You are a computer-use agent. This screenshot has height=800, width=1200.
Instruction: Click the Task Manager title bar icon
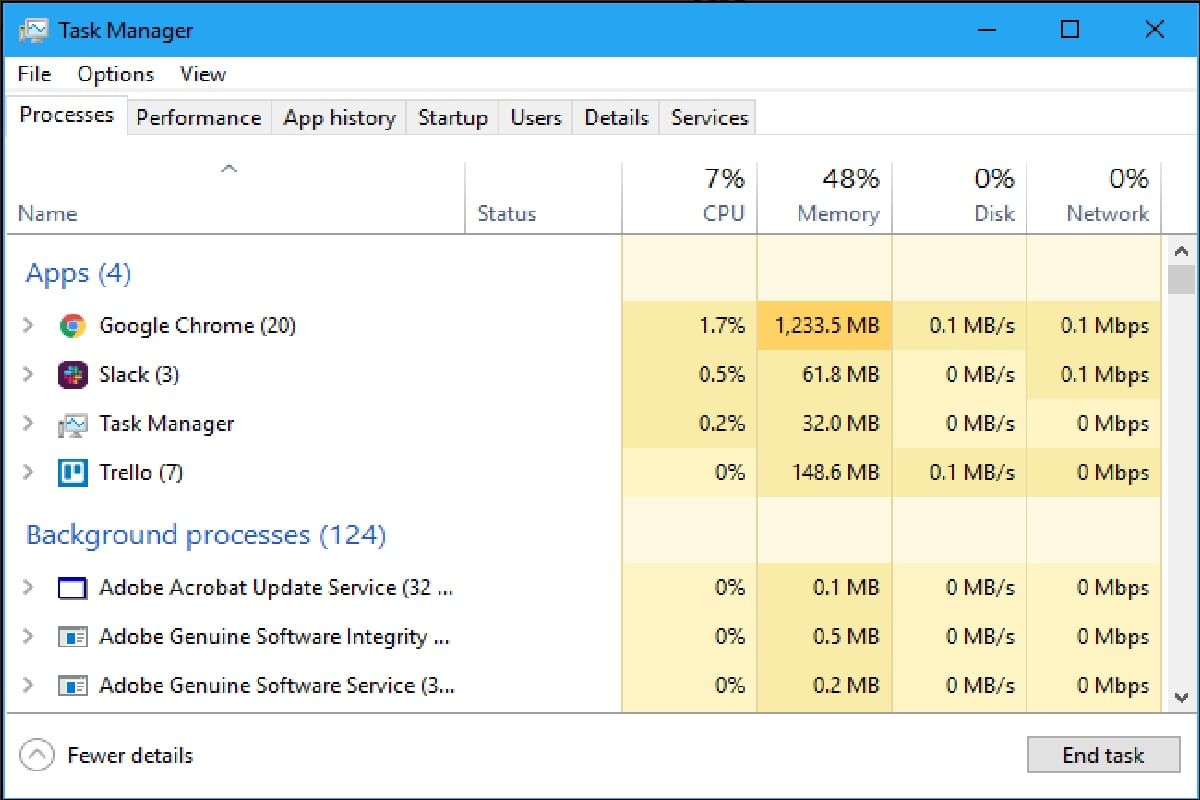34,29
